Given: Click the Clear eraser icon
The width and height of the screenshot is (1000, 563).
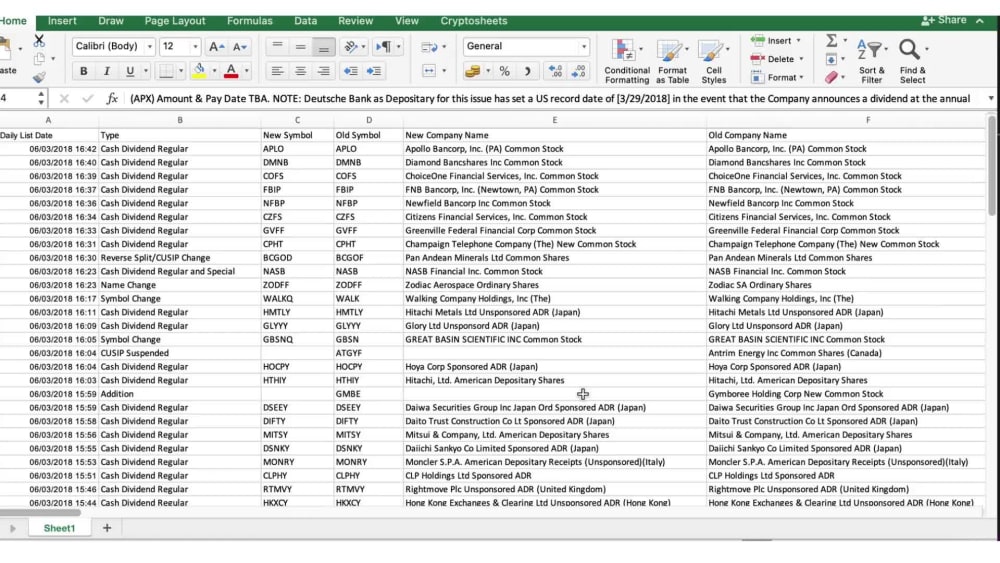Looking at the screenshot, I should (x=831, y=78).
